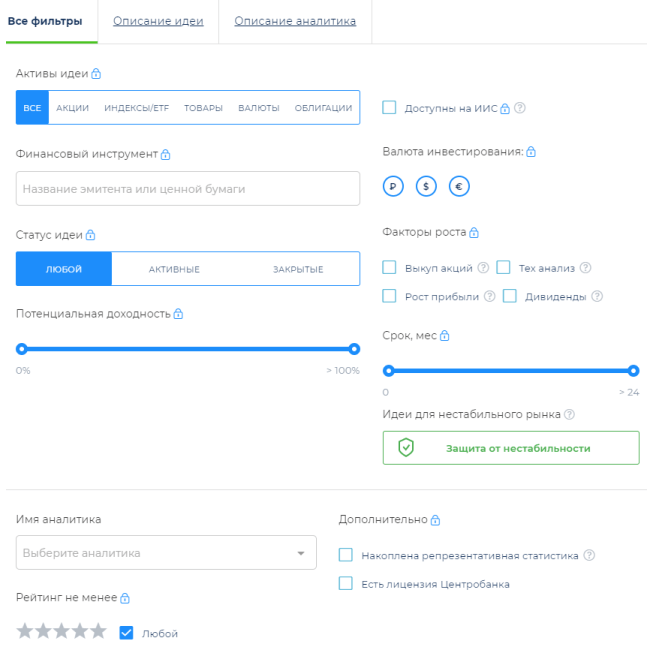Screen dimensions: 647x650
Task: Click lock icon next to Активы идеи
Action: click(96, 74)
